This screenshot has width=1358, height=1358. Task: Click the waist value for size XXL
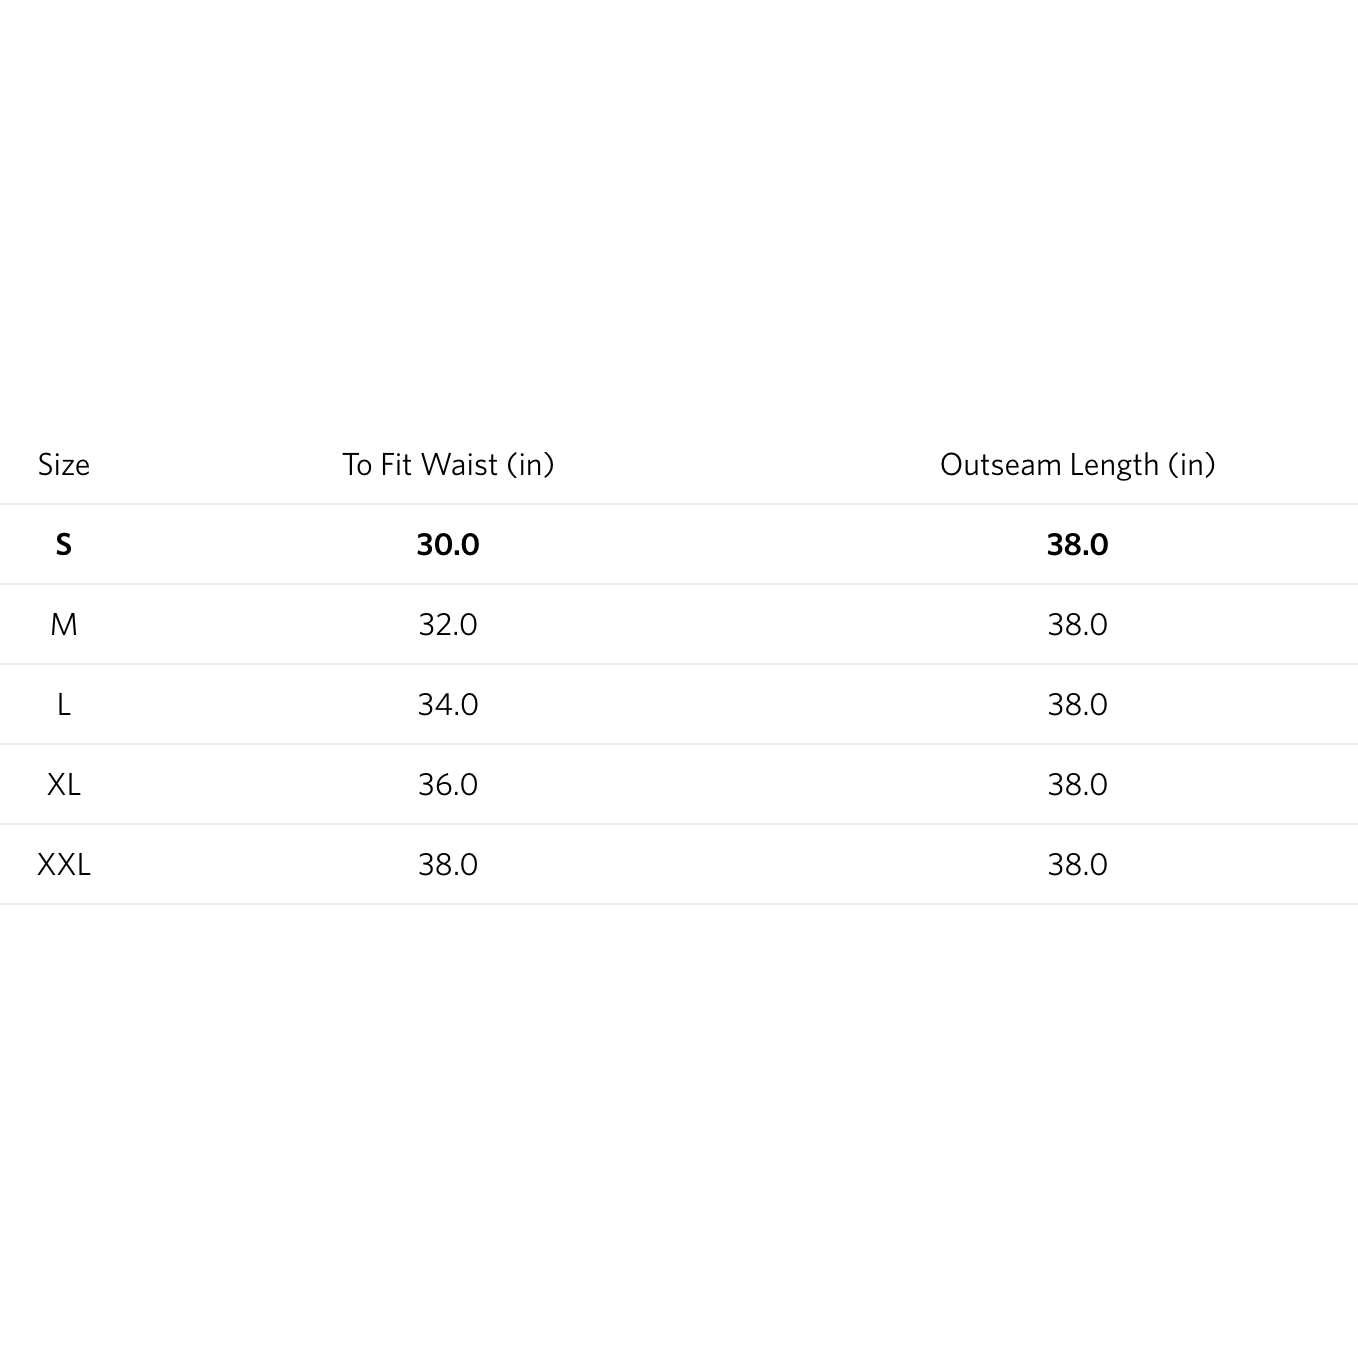click(x=448, y=865)
